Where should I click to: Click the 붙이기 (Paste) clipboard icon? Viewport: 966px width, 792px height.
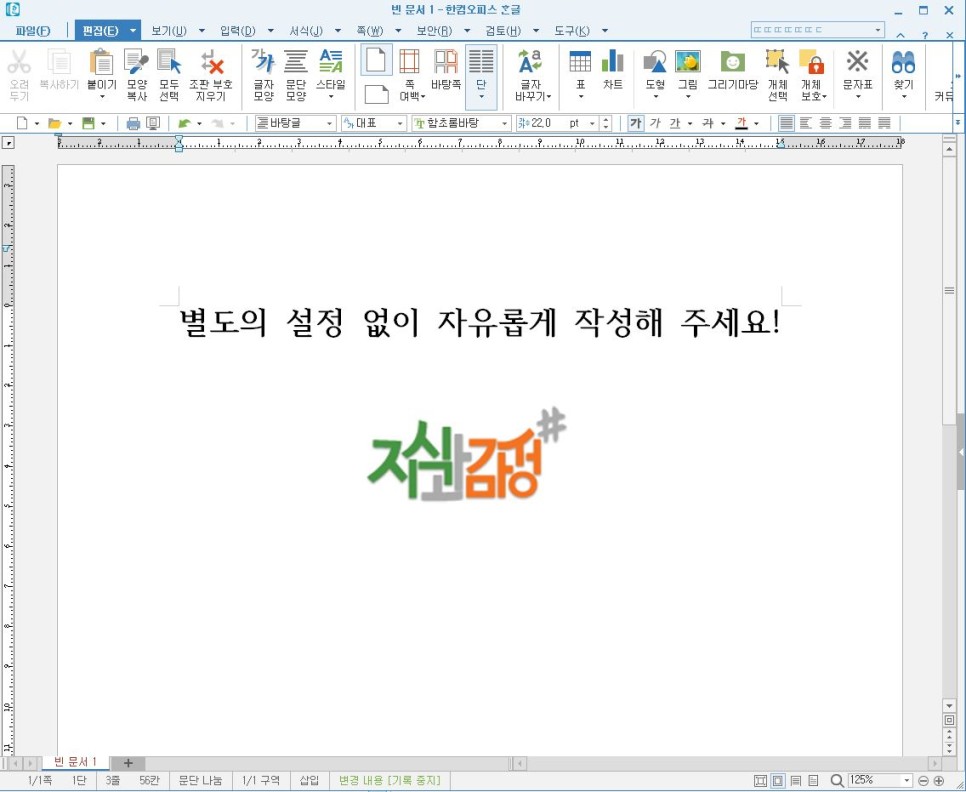102,62
